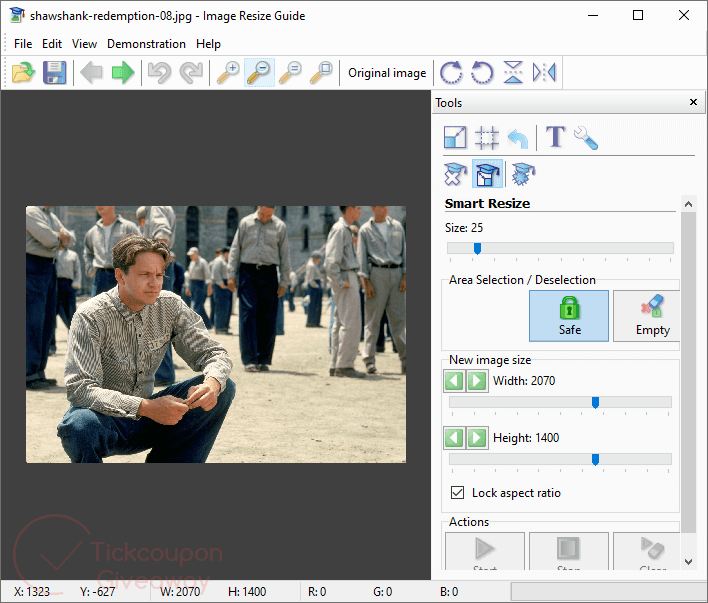Open the File menu
The image size is (708, 603).
23,44
